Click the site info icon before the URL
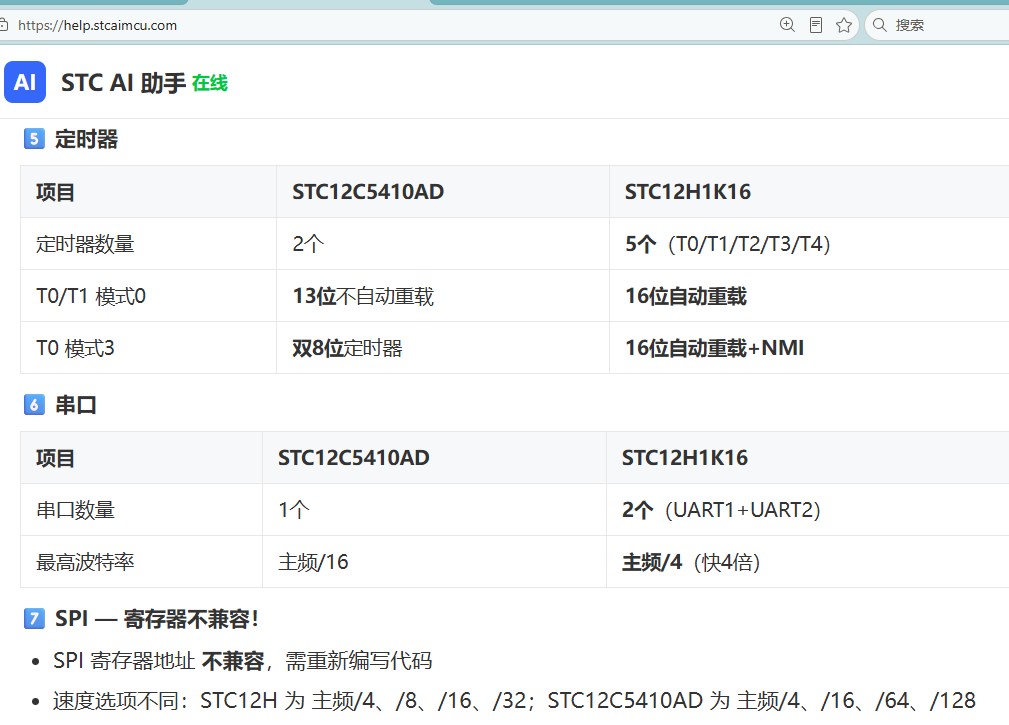Viewport: 1009px width, 725px height. coord(3,25)
